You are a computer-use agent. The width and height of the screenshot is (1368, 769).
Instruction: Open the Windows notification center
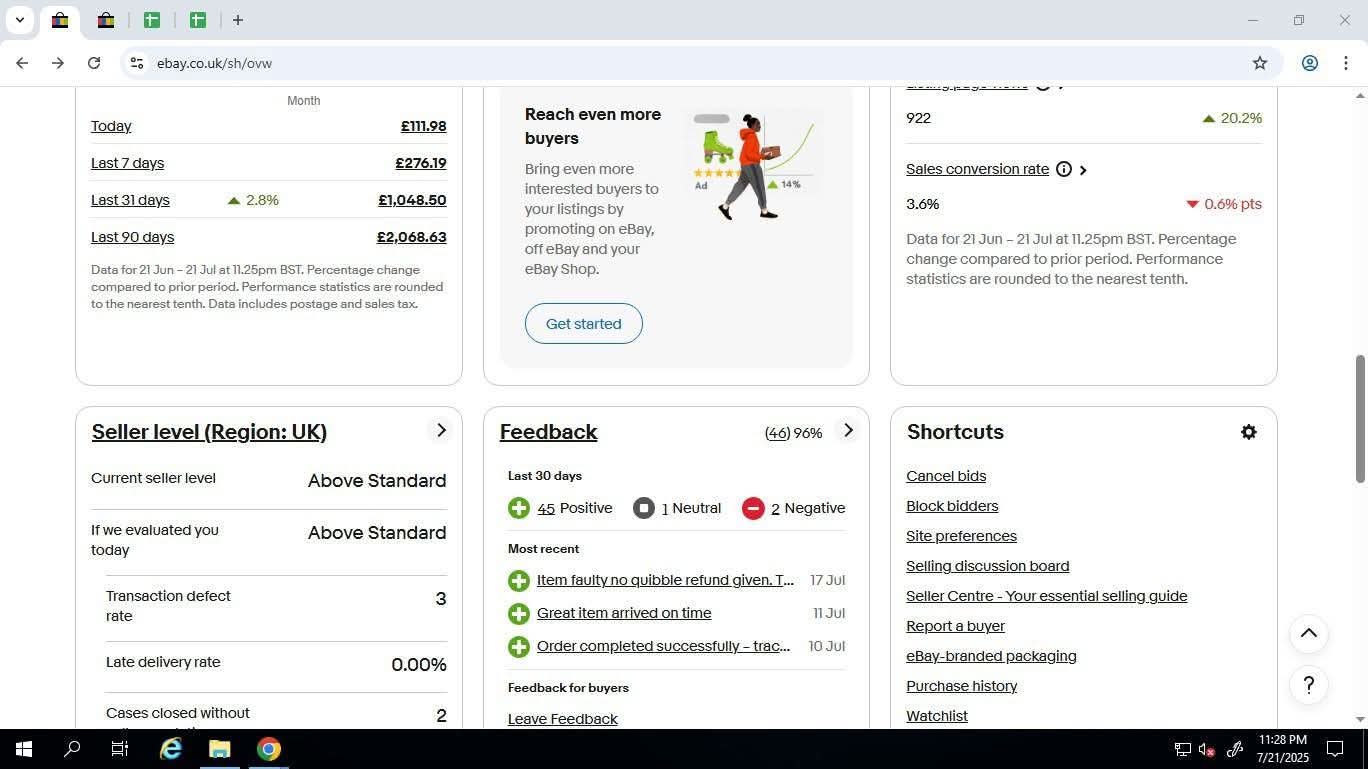[x=1335, y=749]
